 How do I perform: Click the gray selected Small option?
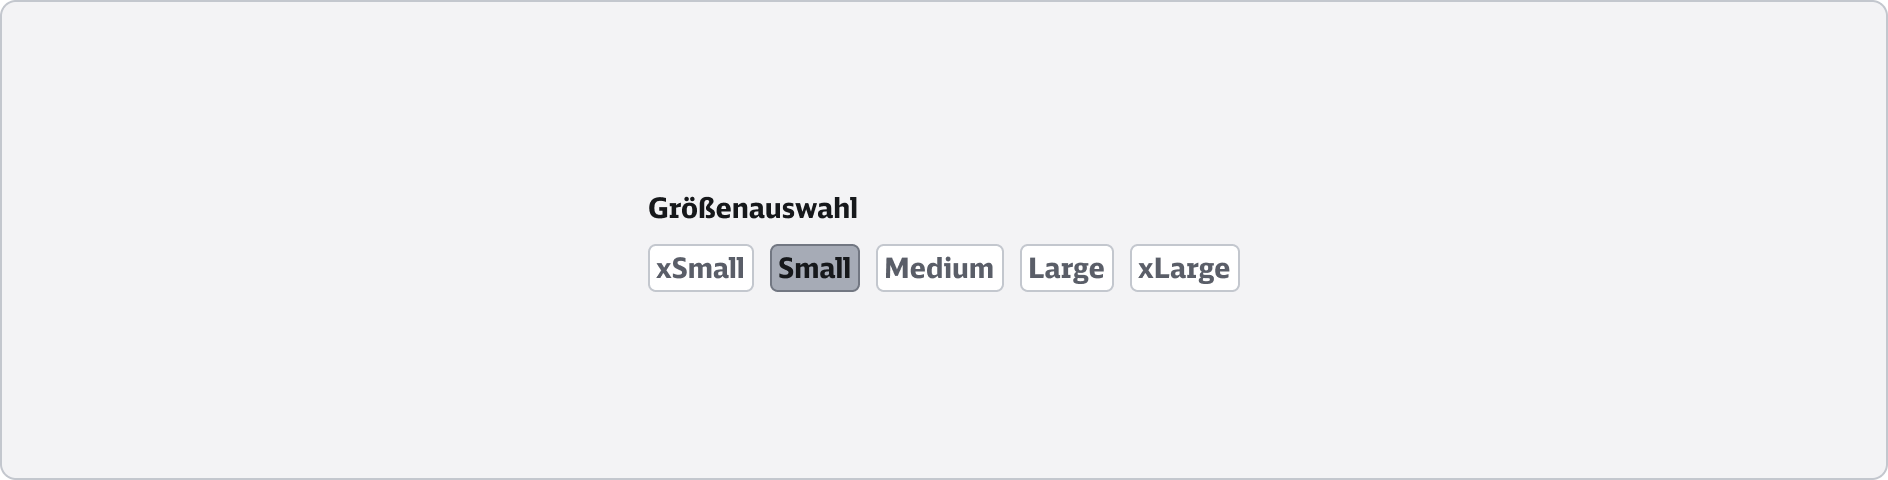(814, 268)
